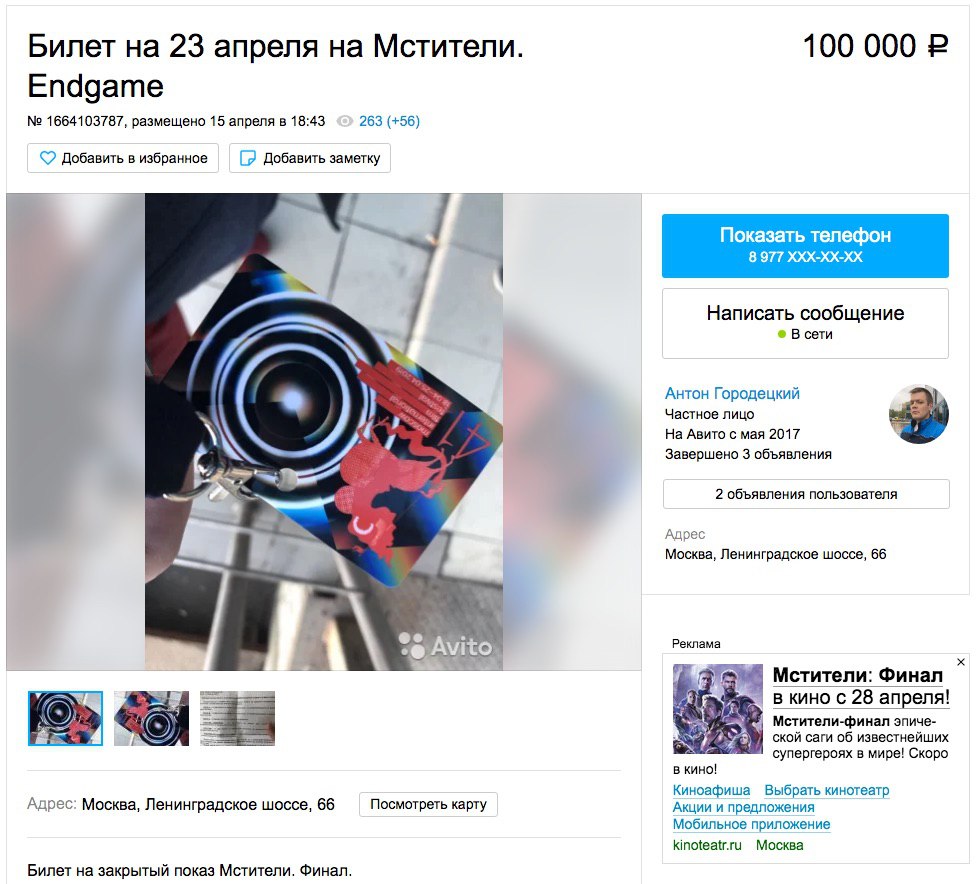Click the Мстители: Финал ad poster image

[x=718, y=709]
